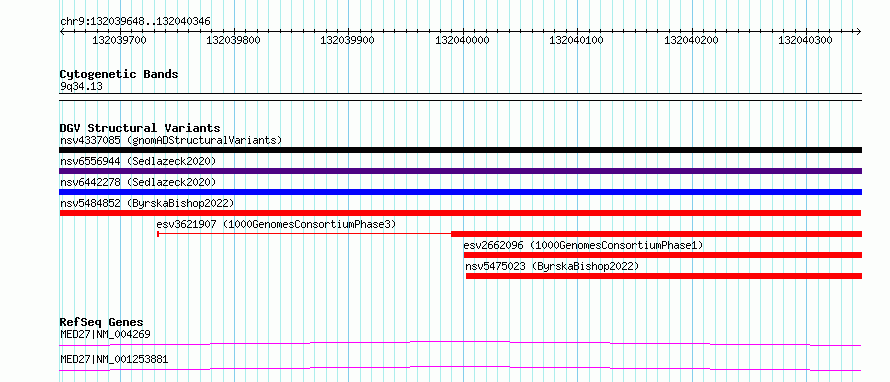Click ruler position 132040100
890x382 pixels.
tap(577, 40)
